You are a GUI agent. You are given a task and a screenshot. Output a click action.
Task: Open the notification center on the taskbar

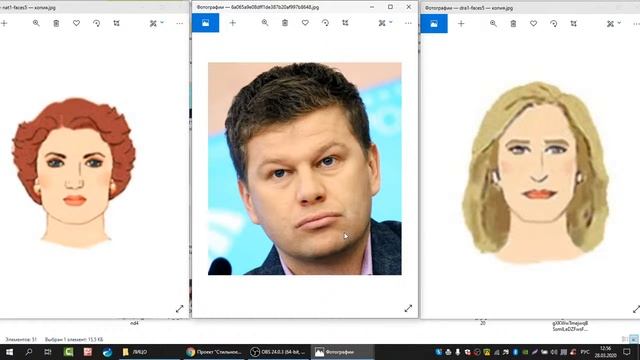[627, 352]
